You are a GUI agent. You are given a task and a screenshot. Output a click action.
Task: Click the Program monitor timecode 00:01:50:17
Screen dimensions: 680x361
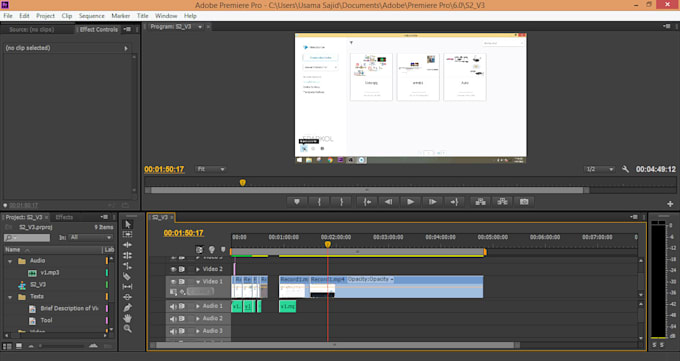tap(164, 169)
